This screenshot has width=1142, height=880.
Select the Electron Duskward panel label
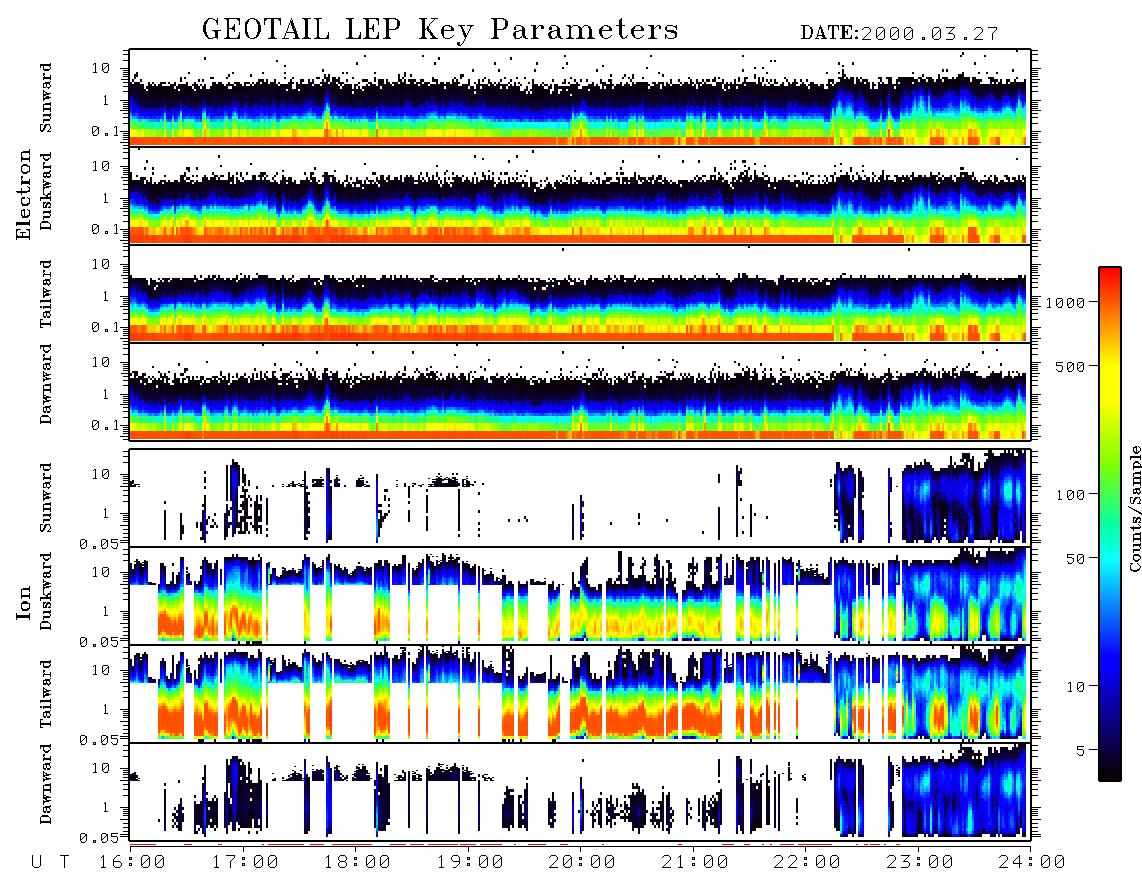(46, 191)
